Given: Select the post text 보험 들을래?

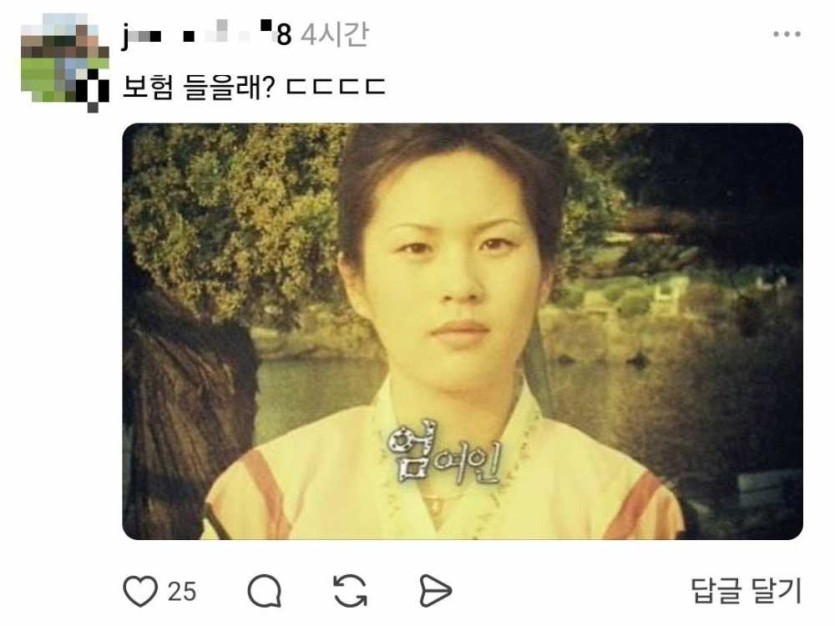Looking at the screenshot, I should [x=198, y=87].
